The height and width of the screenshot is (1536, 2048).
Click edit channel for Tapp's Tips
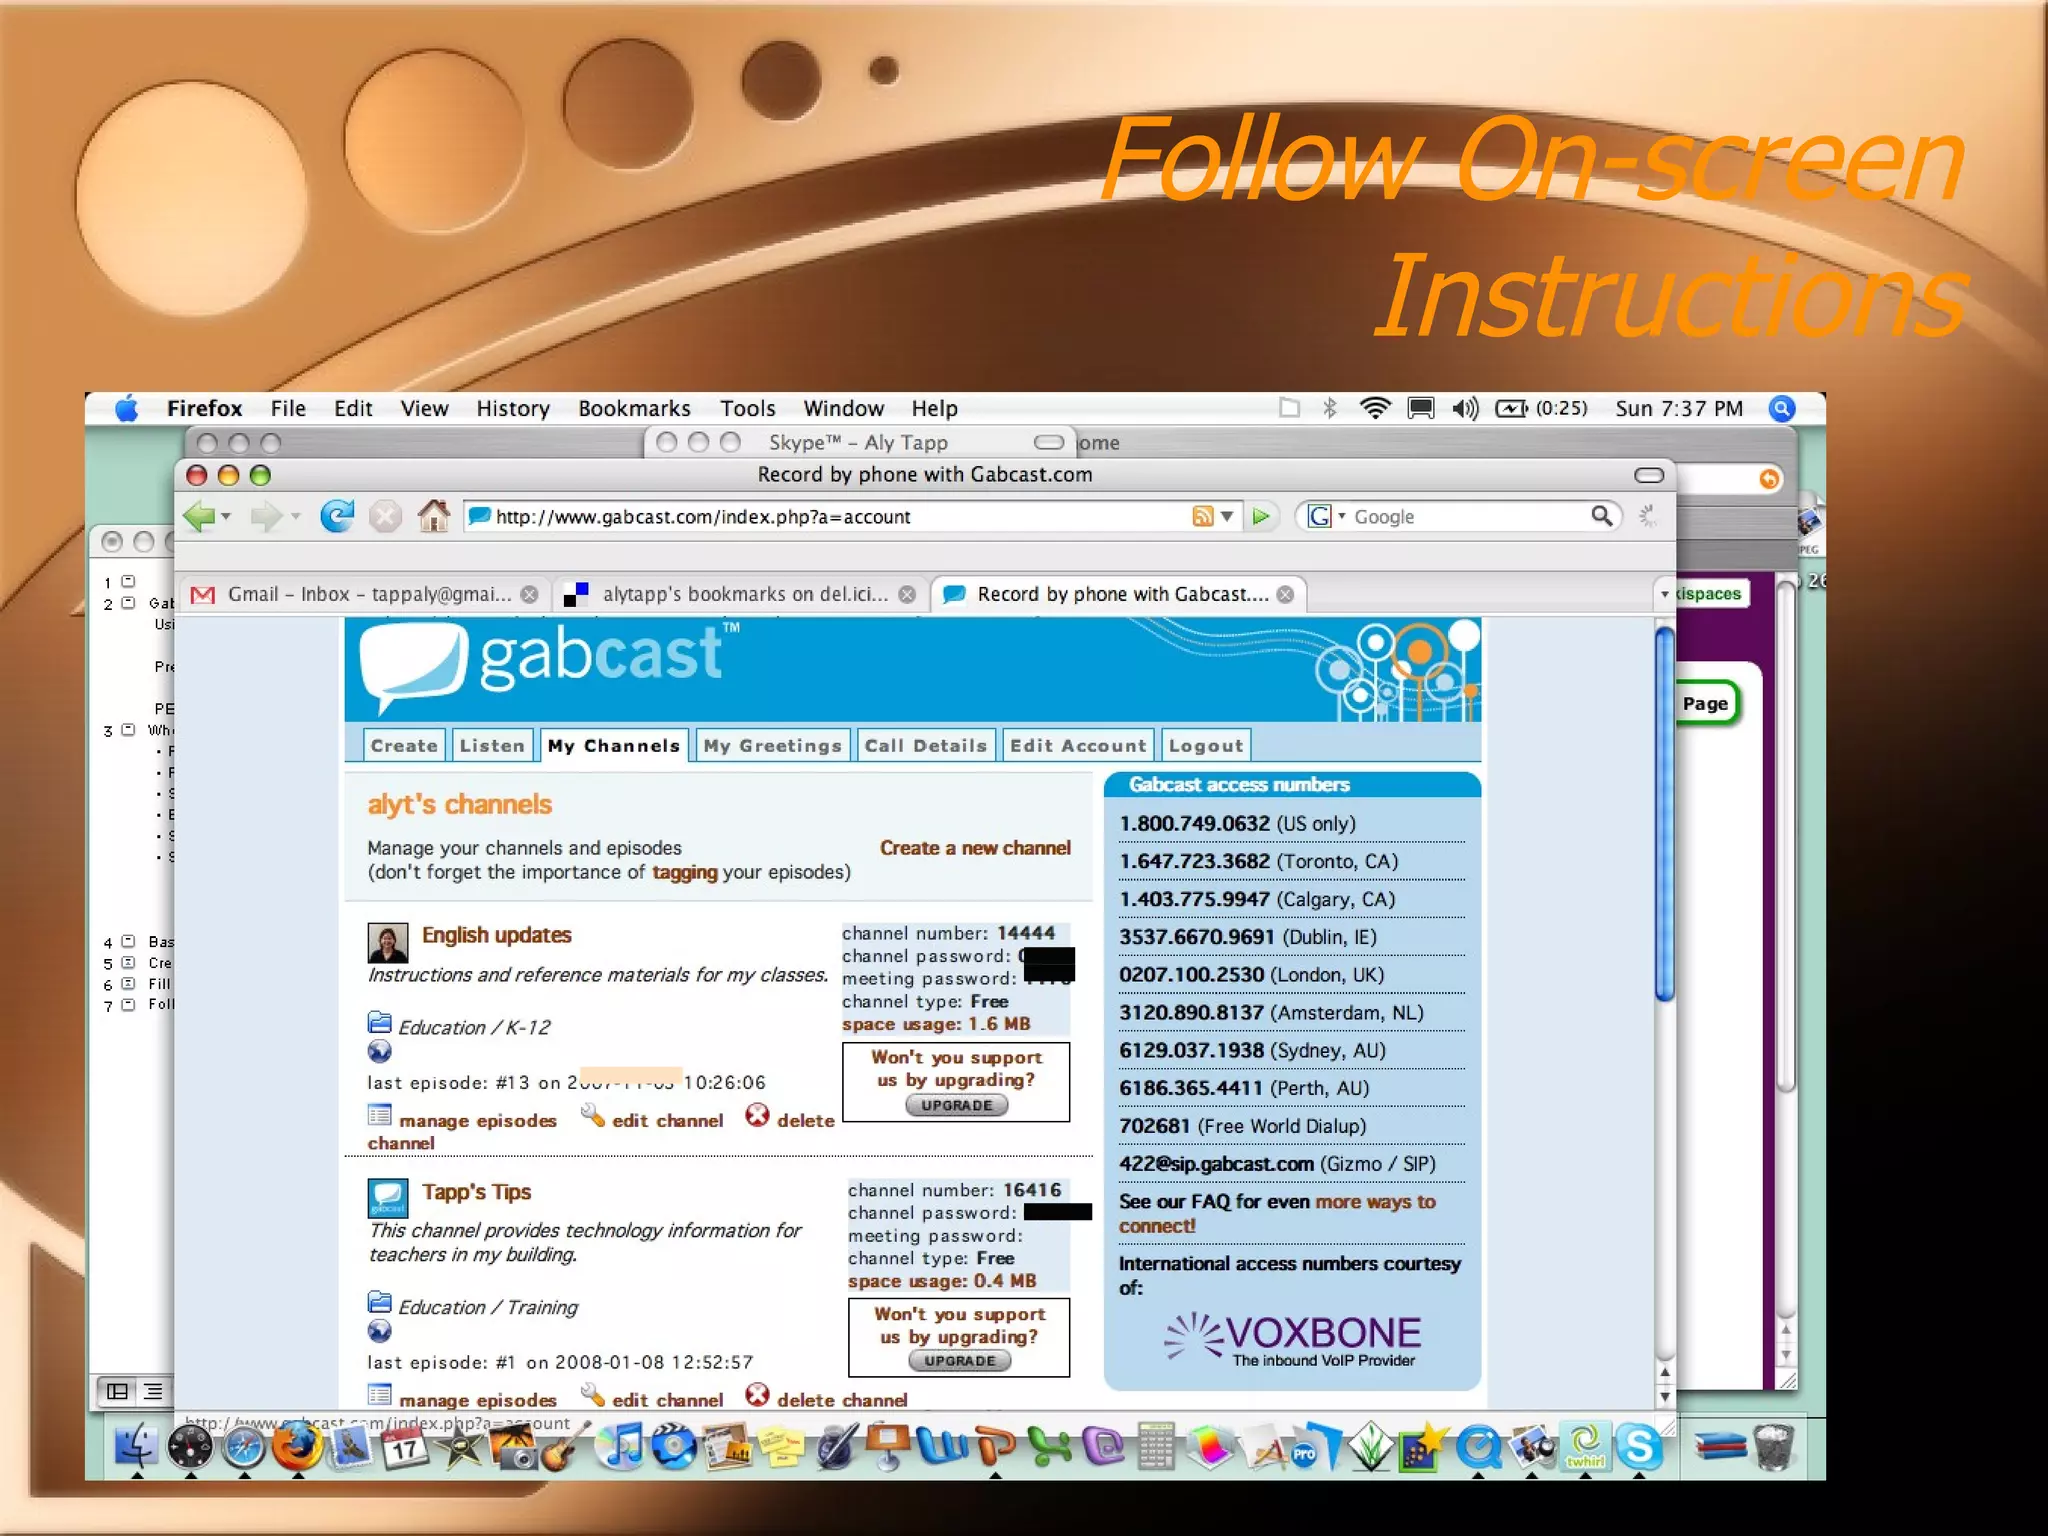(667, 1400)
